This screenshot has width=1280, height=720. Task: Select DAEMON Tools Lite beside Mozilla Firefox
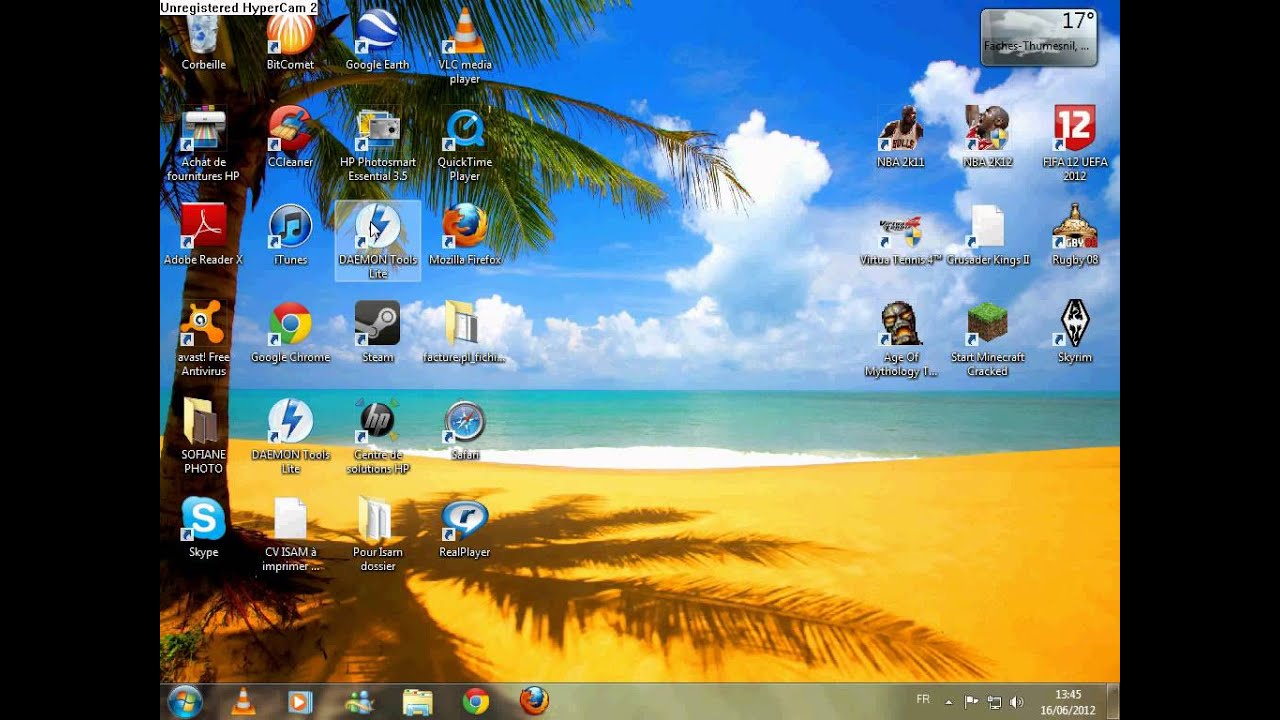click(x=377, y=240)
